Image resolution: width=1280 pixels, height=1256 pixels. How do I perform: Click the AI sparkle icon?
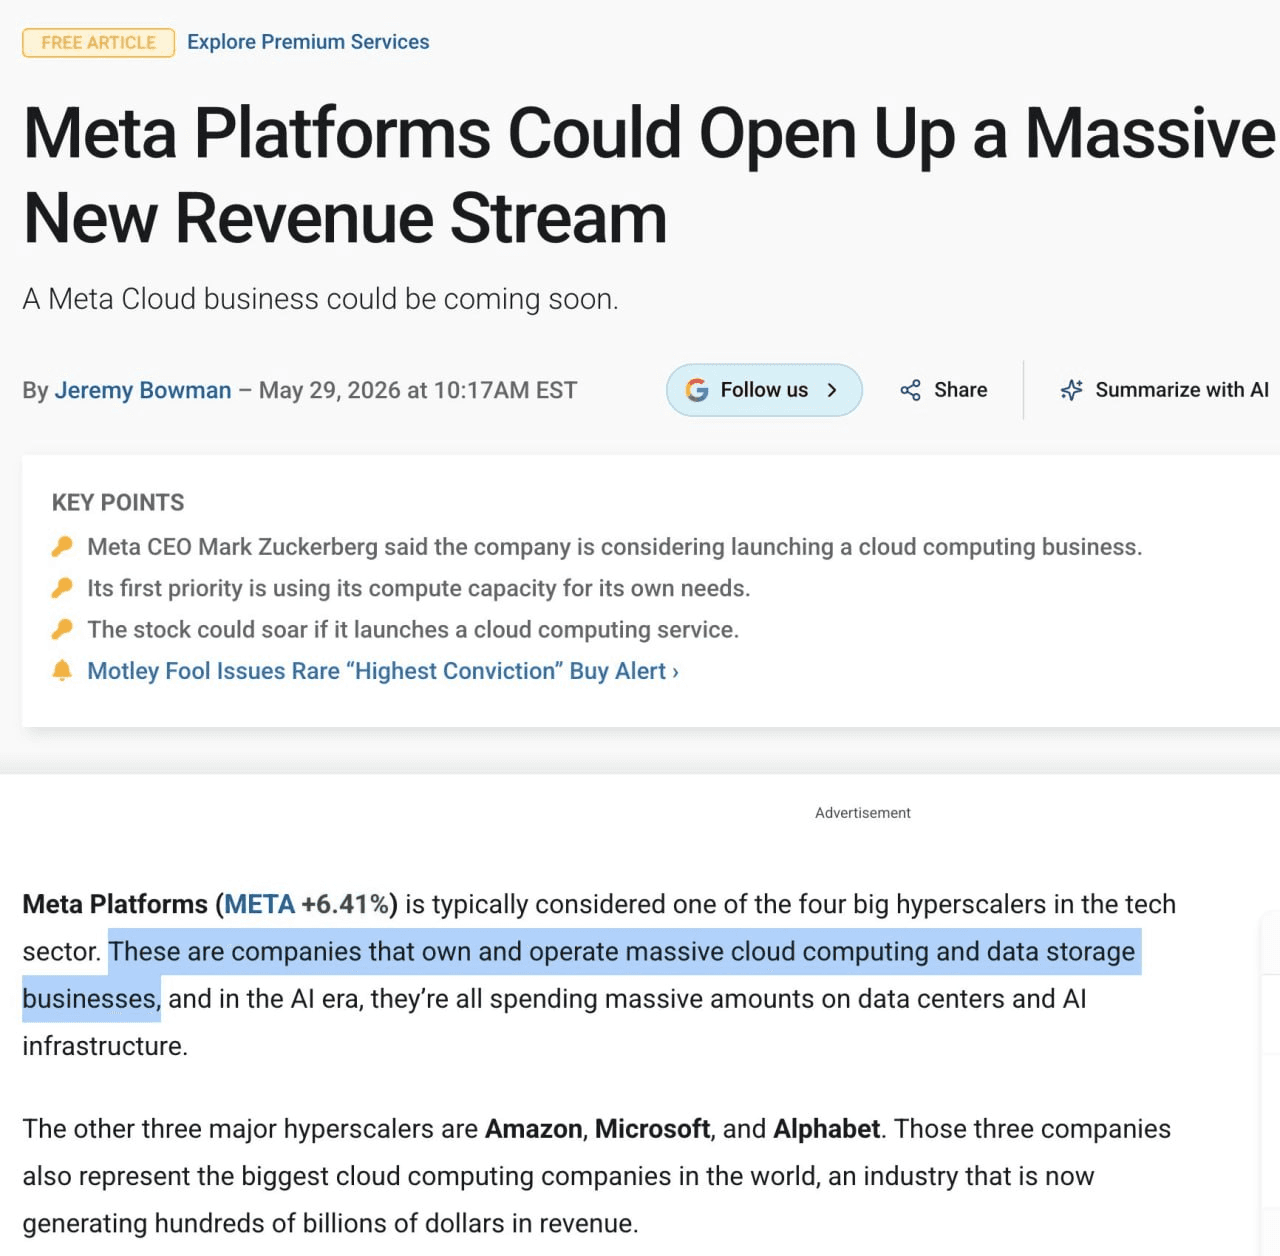coord(1071,390)
